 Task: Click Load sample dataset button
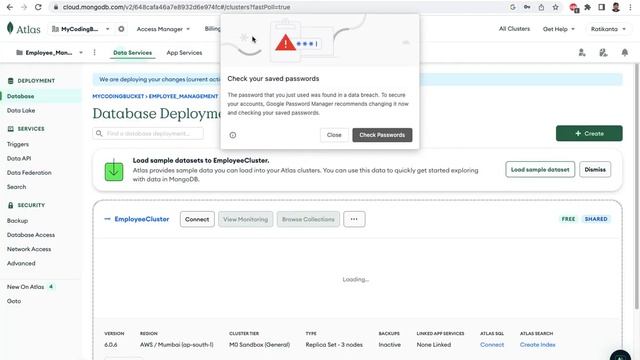[x=540, y=169]
